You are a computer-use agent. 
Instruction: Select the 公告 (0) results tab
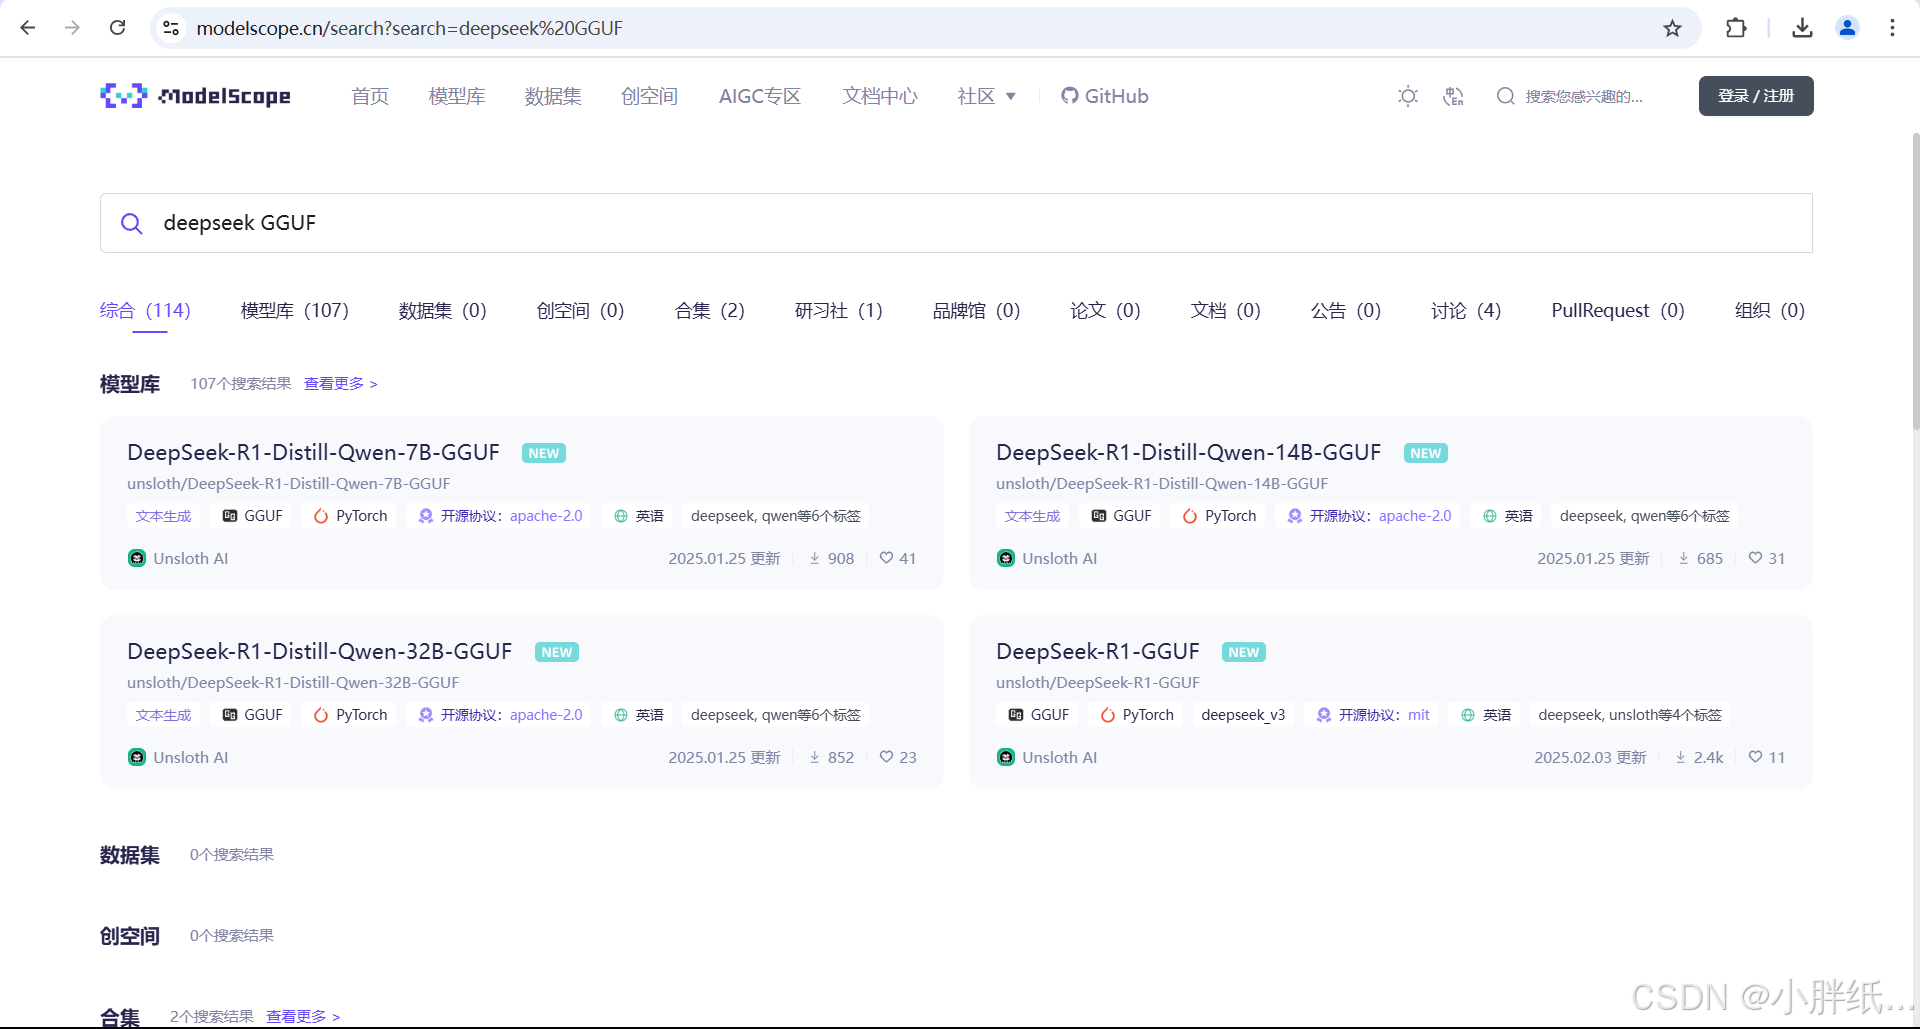[x=1346, y=311]
